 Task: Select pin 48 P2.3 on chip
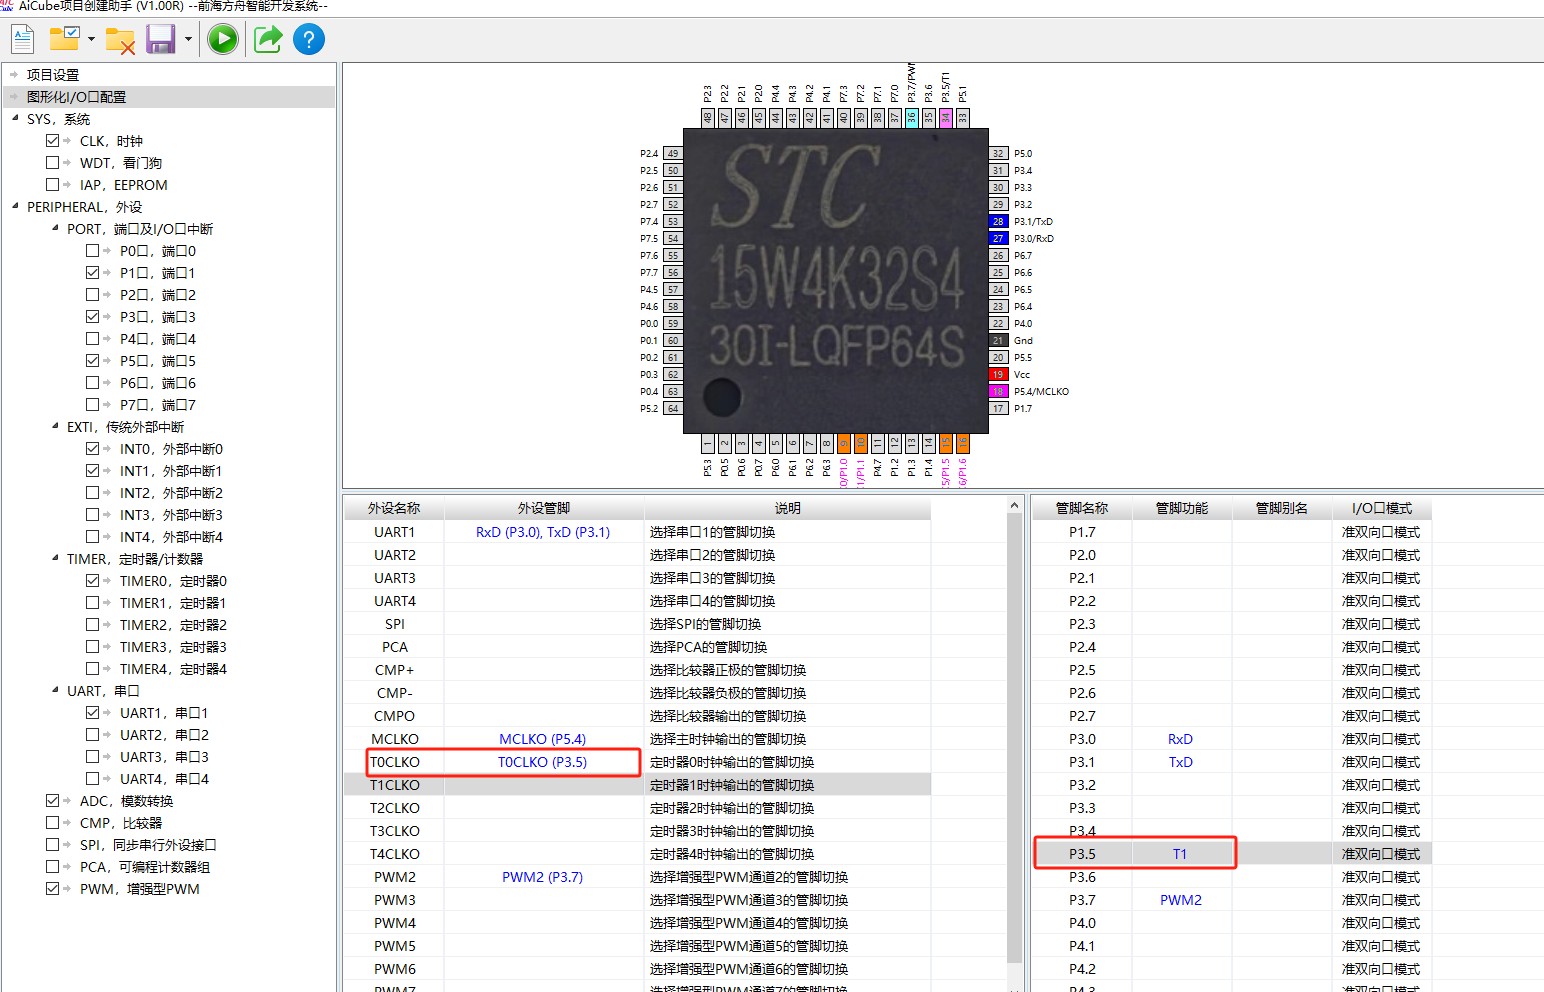[707, 117]
